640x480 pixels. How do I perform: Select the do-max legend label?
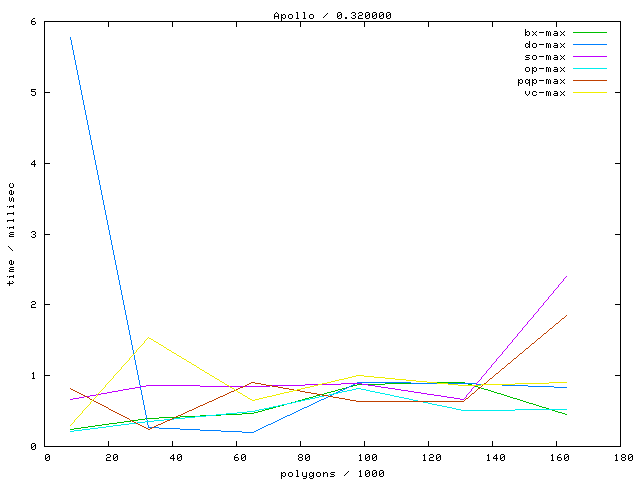pyautogui.click(x=544, y=45)
